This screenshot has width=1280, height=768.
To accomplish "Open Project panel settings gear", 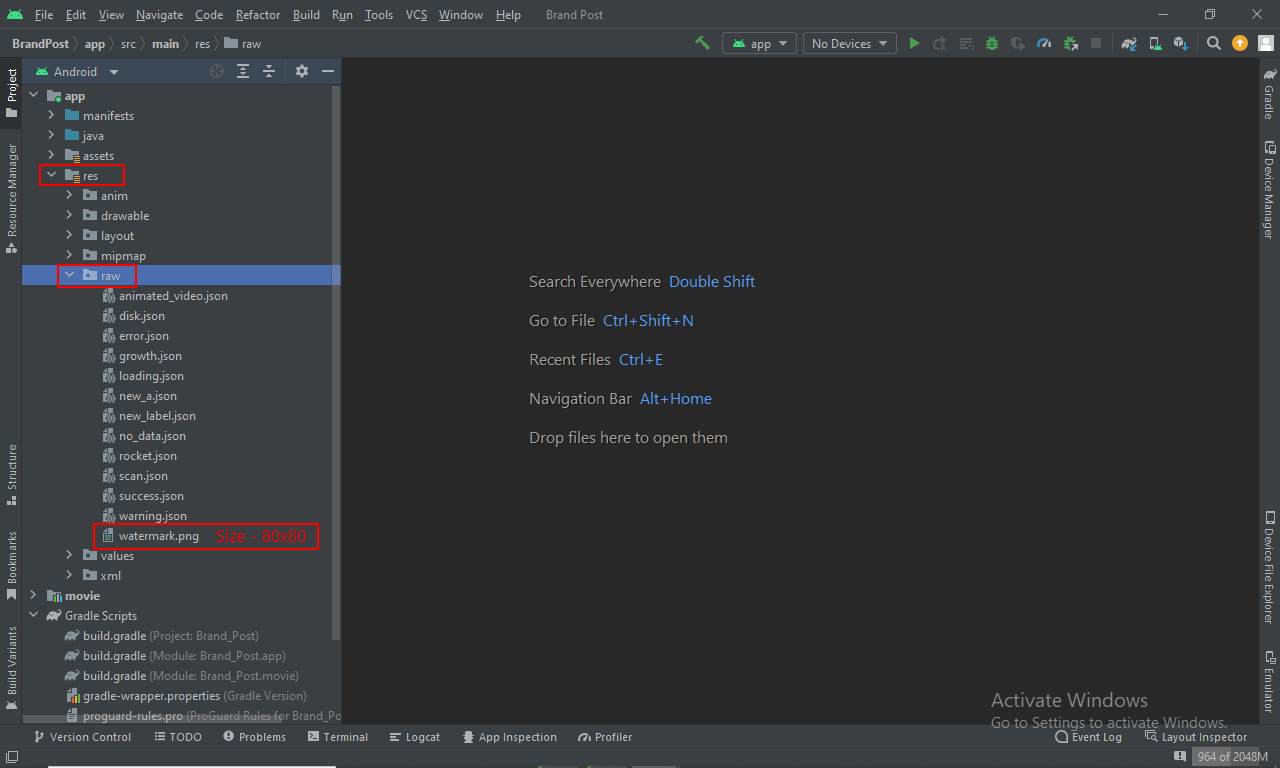I will [x=302, y=71].
